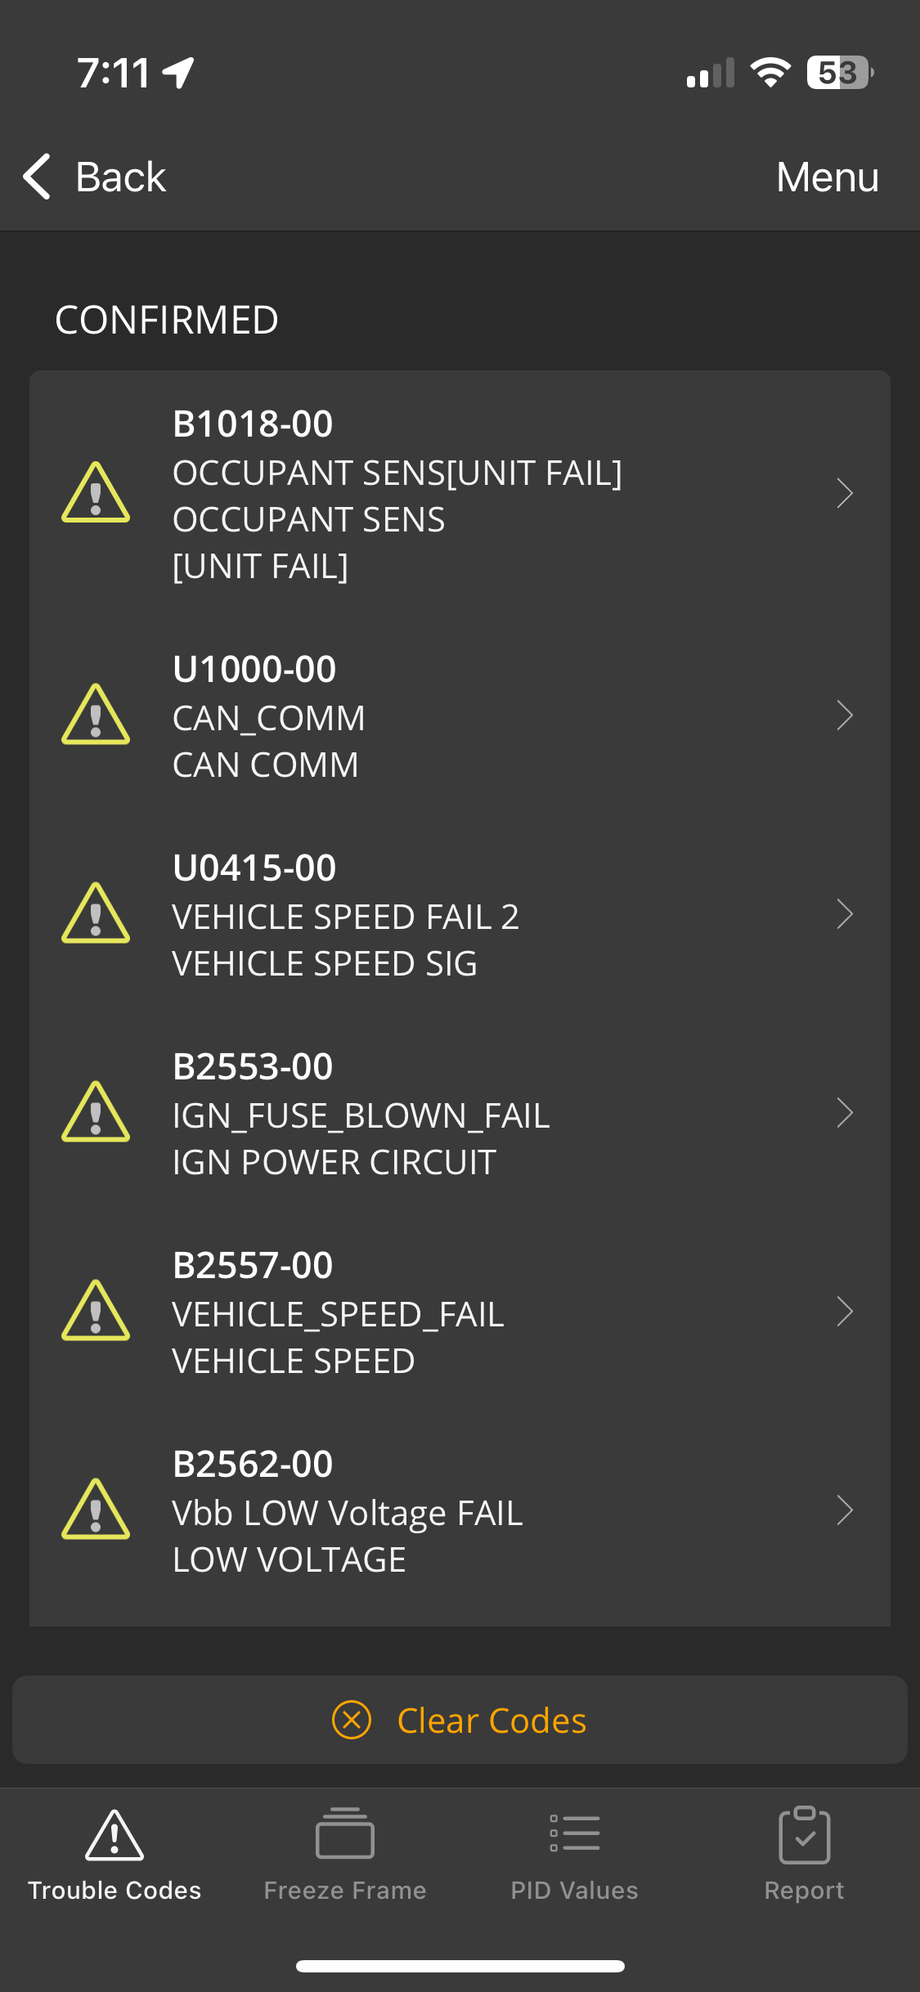Tap the back arrow chevron icon
This screenshot has height=1992, width=920.
pos(38,177)
